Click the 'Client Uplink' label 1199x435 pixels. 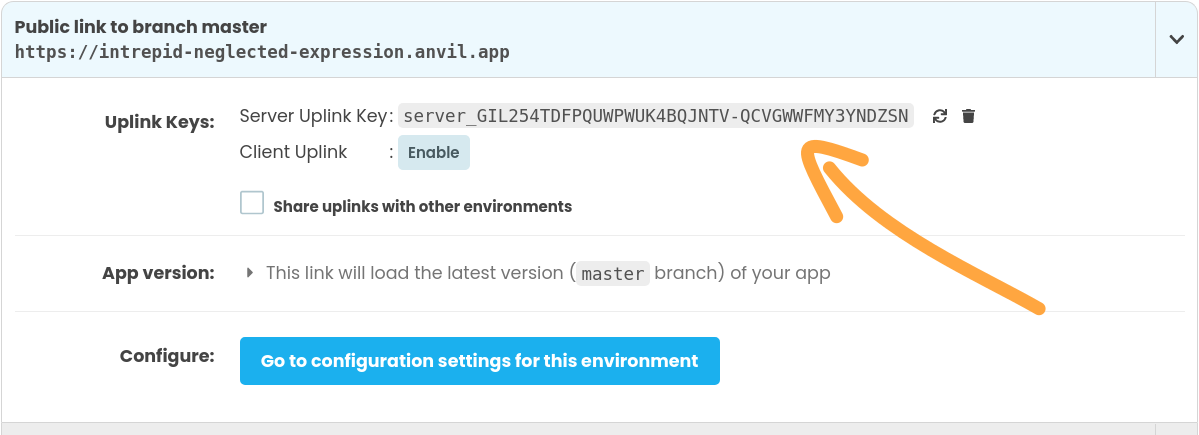(x=293, y=152)
